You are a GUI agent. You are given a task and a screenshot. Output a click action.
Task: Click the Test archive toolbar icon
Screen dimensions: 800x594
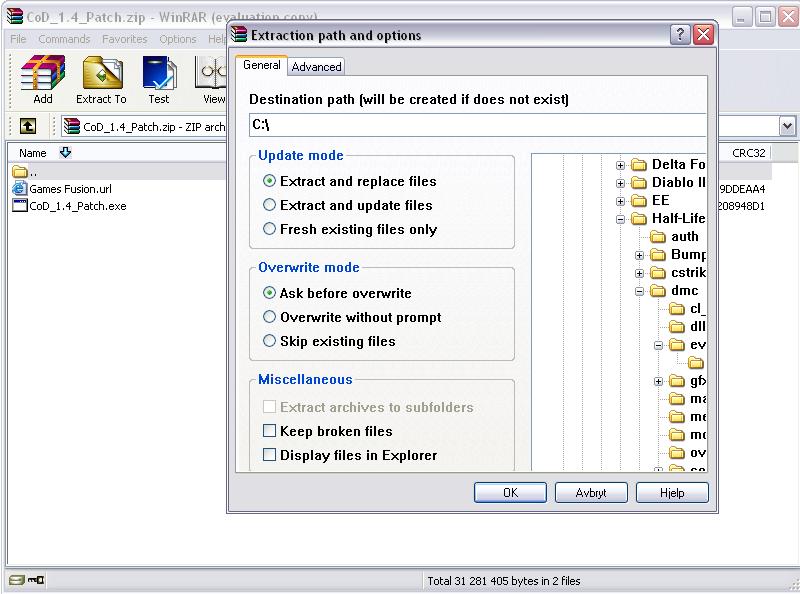(159, 73)
